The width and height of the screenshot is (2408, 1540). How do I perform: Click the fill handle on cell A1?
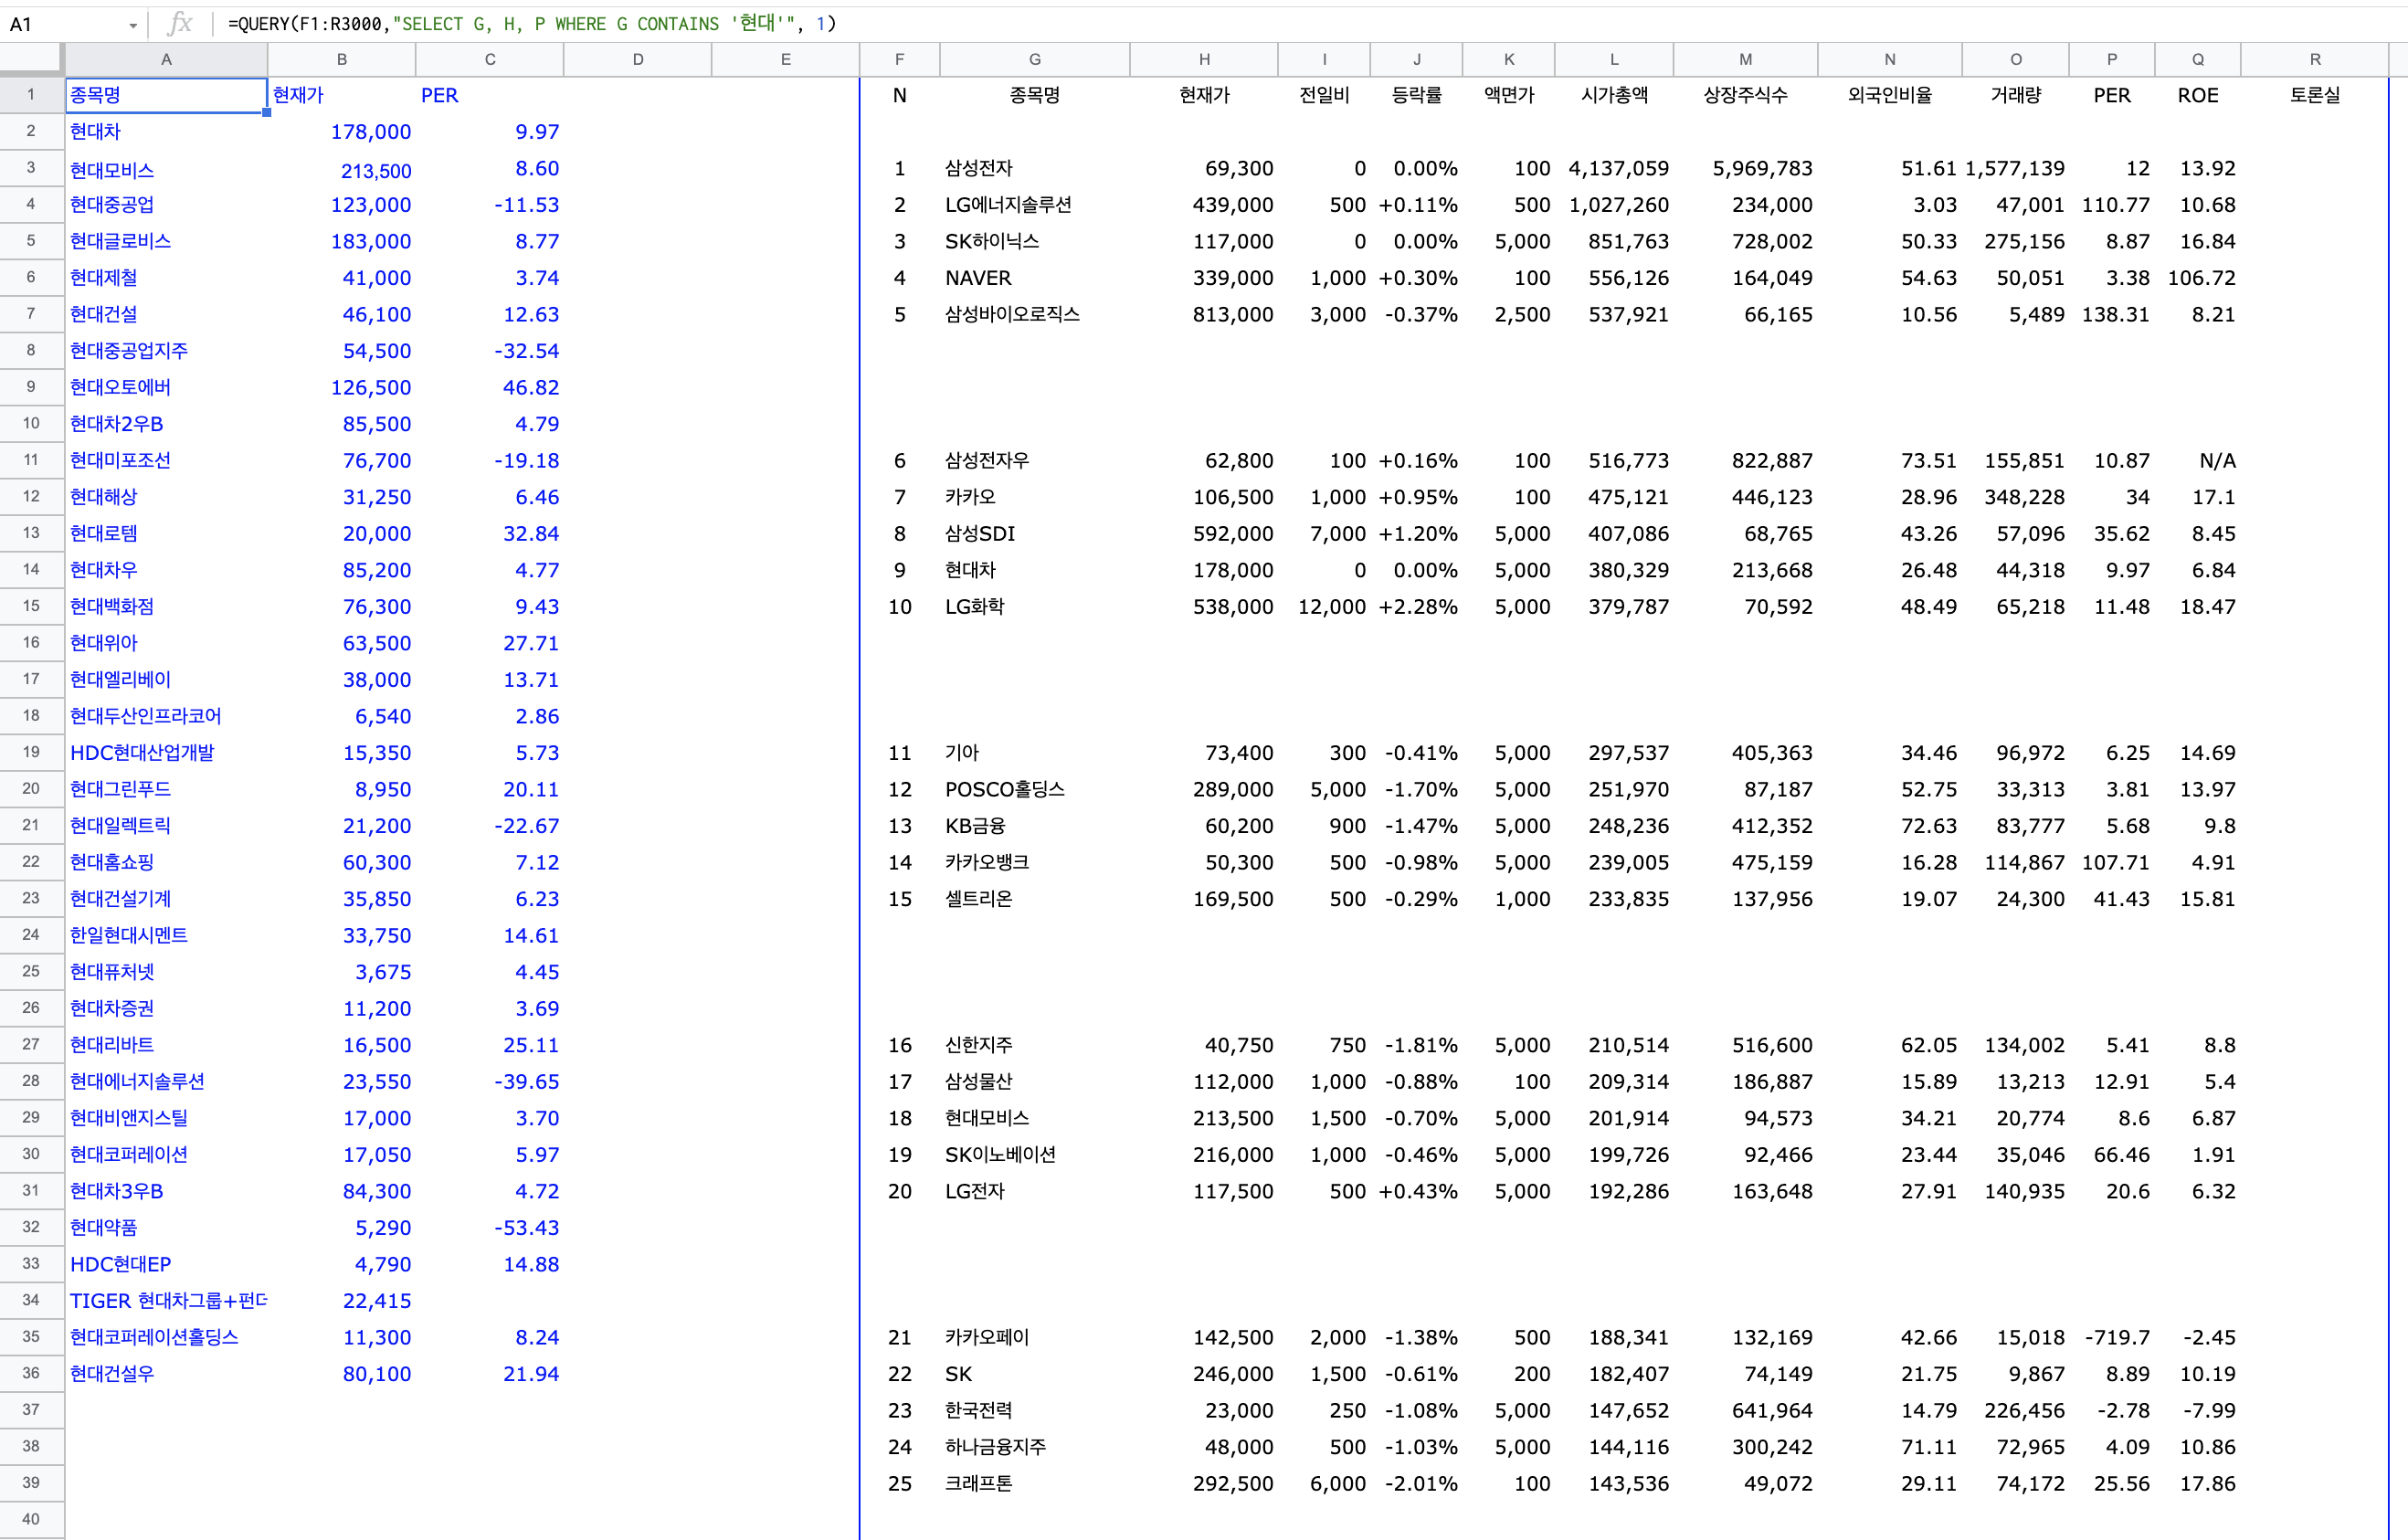click(267, 113)
